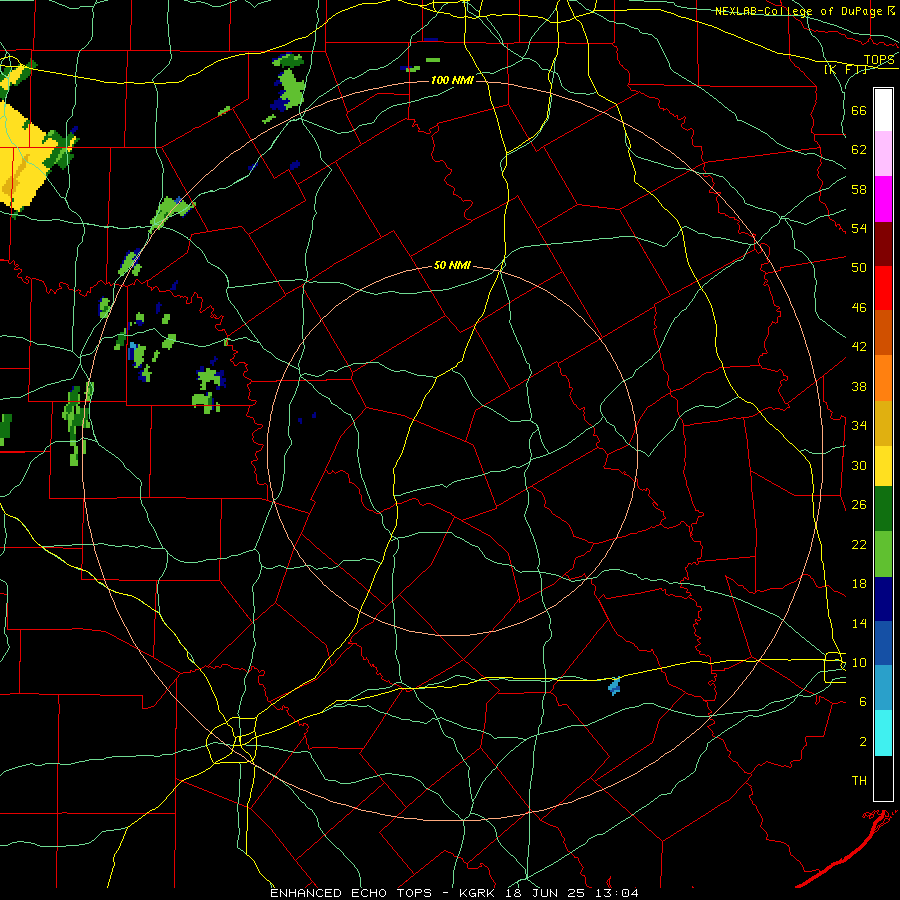Image resolution: width=900 pixels, height=900 pixels.
Task: Pick the dark green legend swatch
Action: point(883,509)
